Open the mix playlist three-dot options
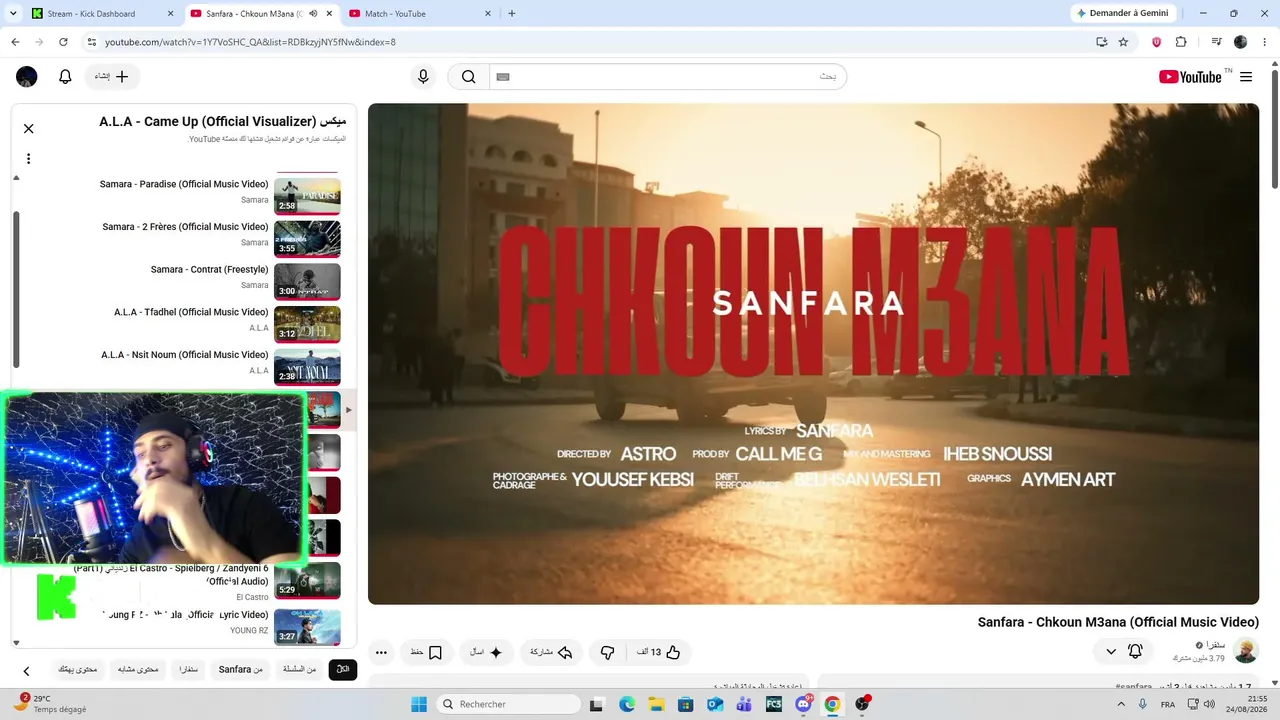The image size is (1280, 720). (29, 158)
